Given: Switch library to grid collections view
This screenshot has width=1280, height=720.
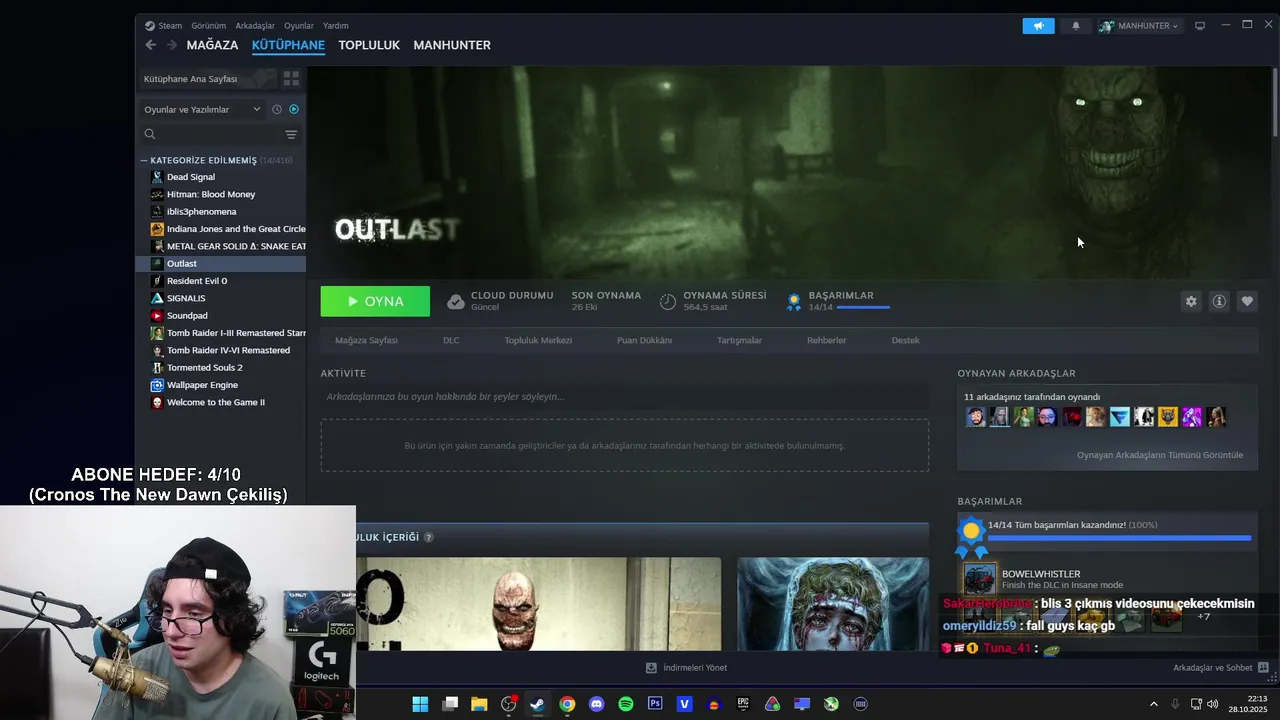Looking at the screenshot, I should click(291, 78).
